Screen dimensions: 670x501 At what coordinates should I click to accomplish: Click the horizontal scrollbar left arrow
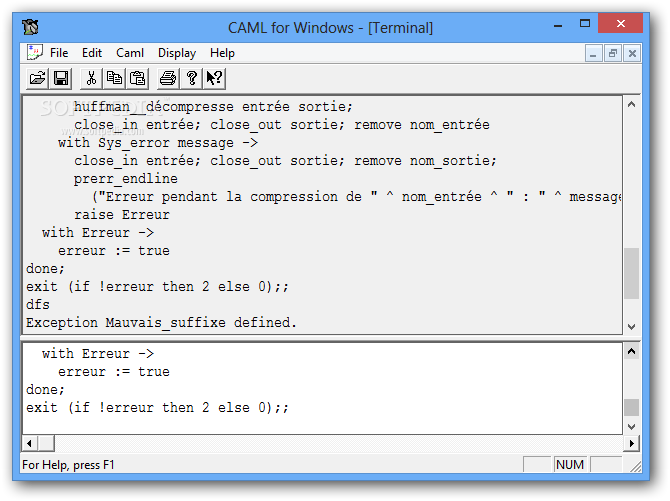[x=29, y=443]
